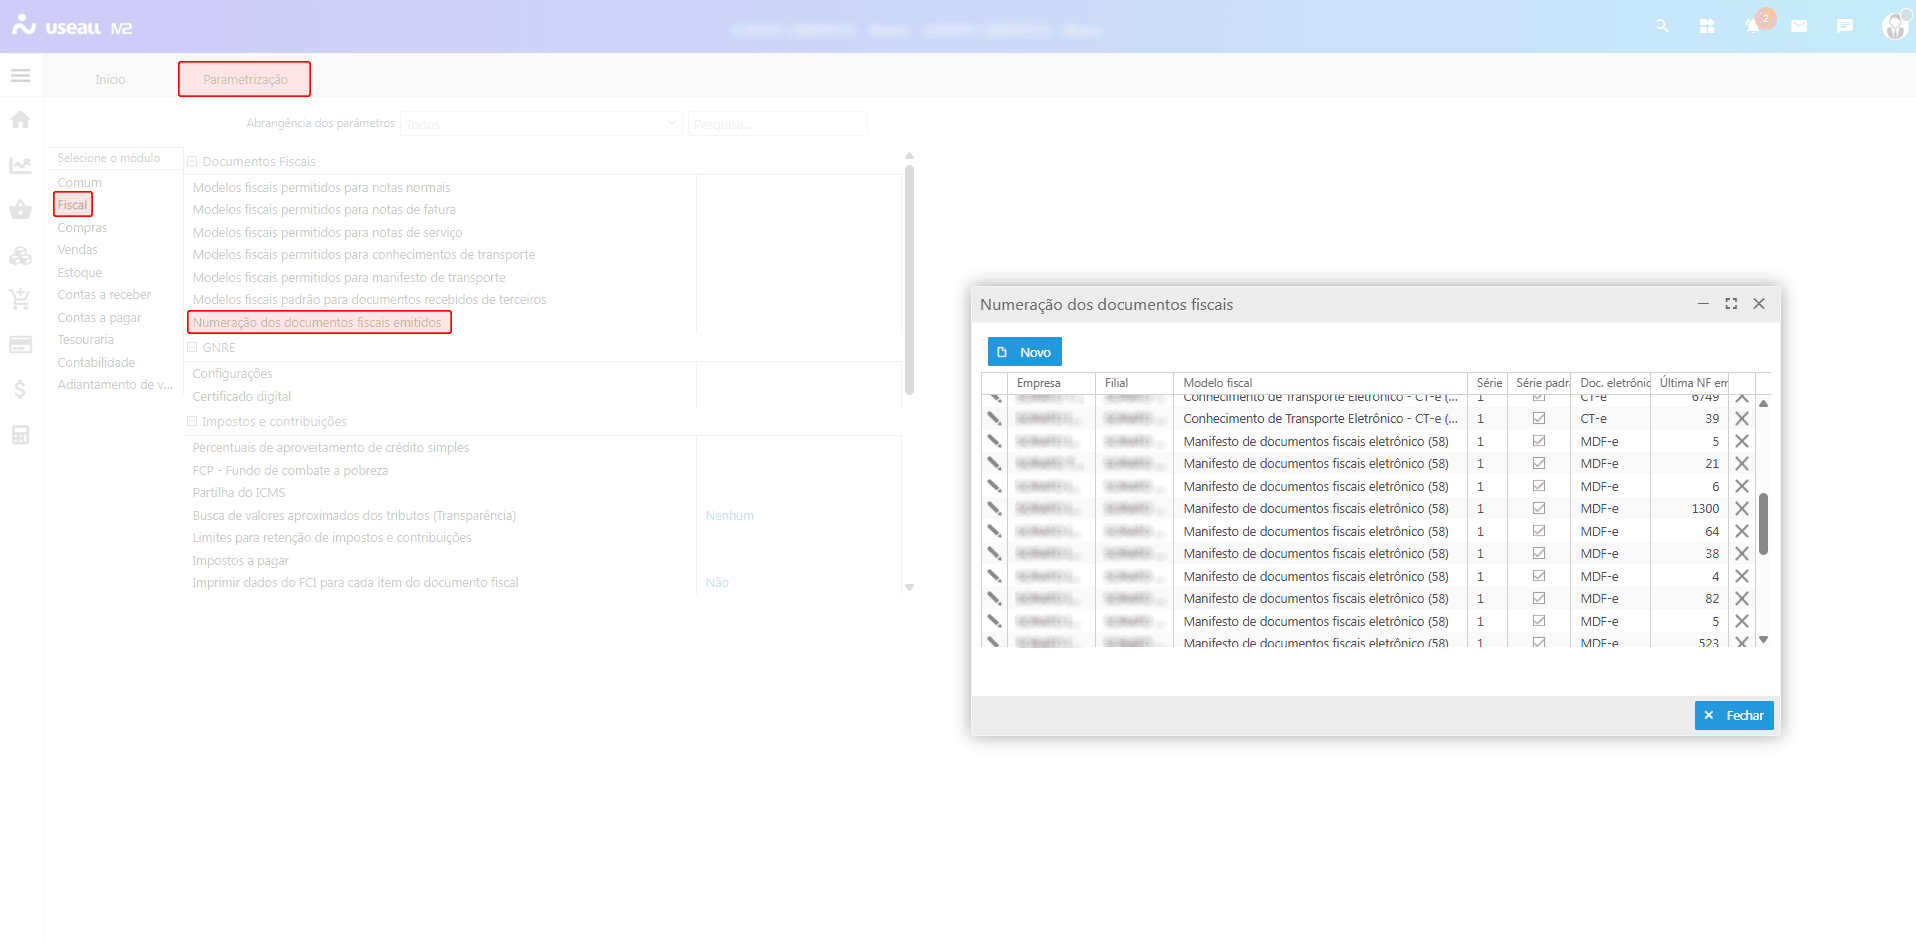Screen dimensions: 1916x943
Task: Toggle Série padrão checkbox for CT-e row 39
Action: point(1538,419)
